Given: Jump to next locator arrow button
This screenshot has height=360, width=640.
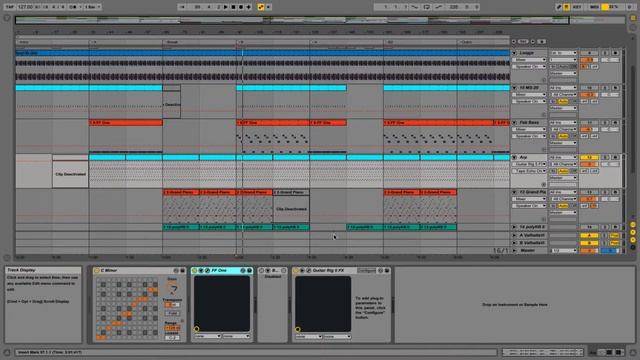Looking at the screenshot, I should tap(533, 42).
